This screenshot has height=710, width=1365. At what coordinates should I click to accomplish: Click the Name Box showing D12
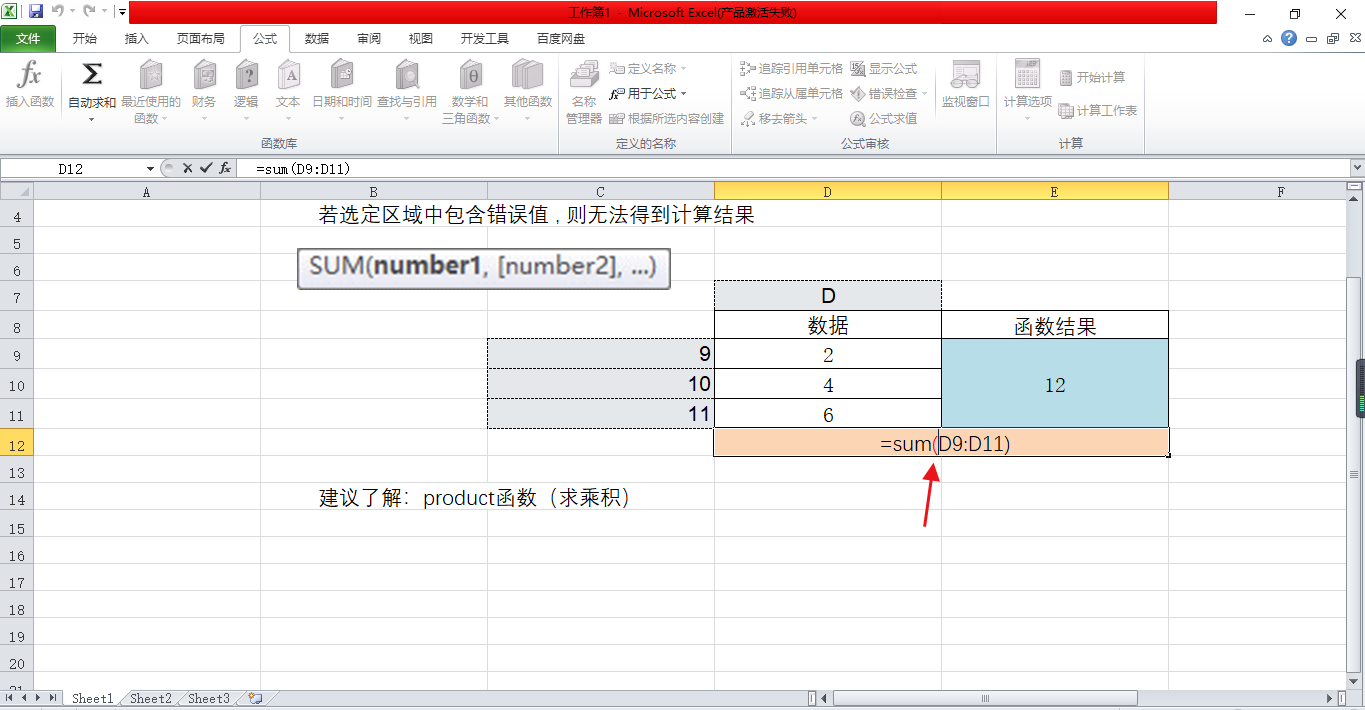[x=70, y=169]
